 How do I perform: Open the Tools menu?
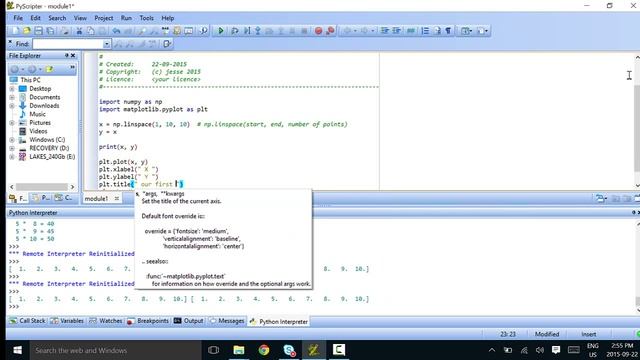click(147, 18)
